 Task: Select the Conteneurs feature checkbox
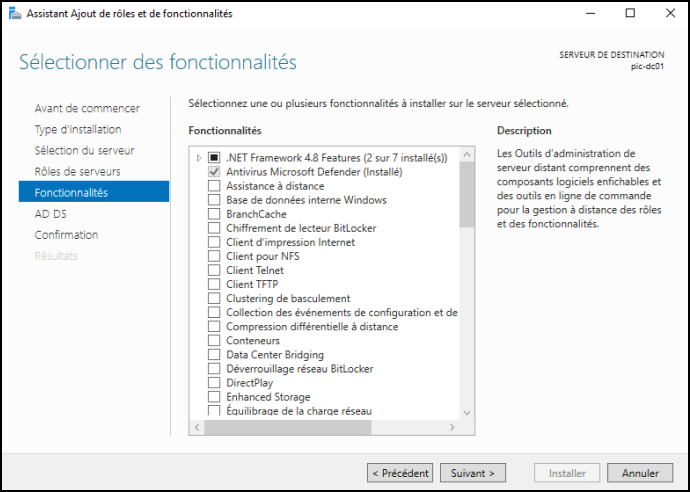(x=214, y=341)
